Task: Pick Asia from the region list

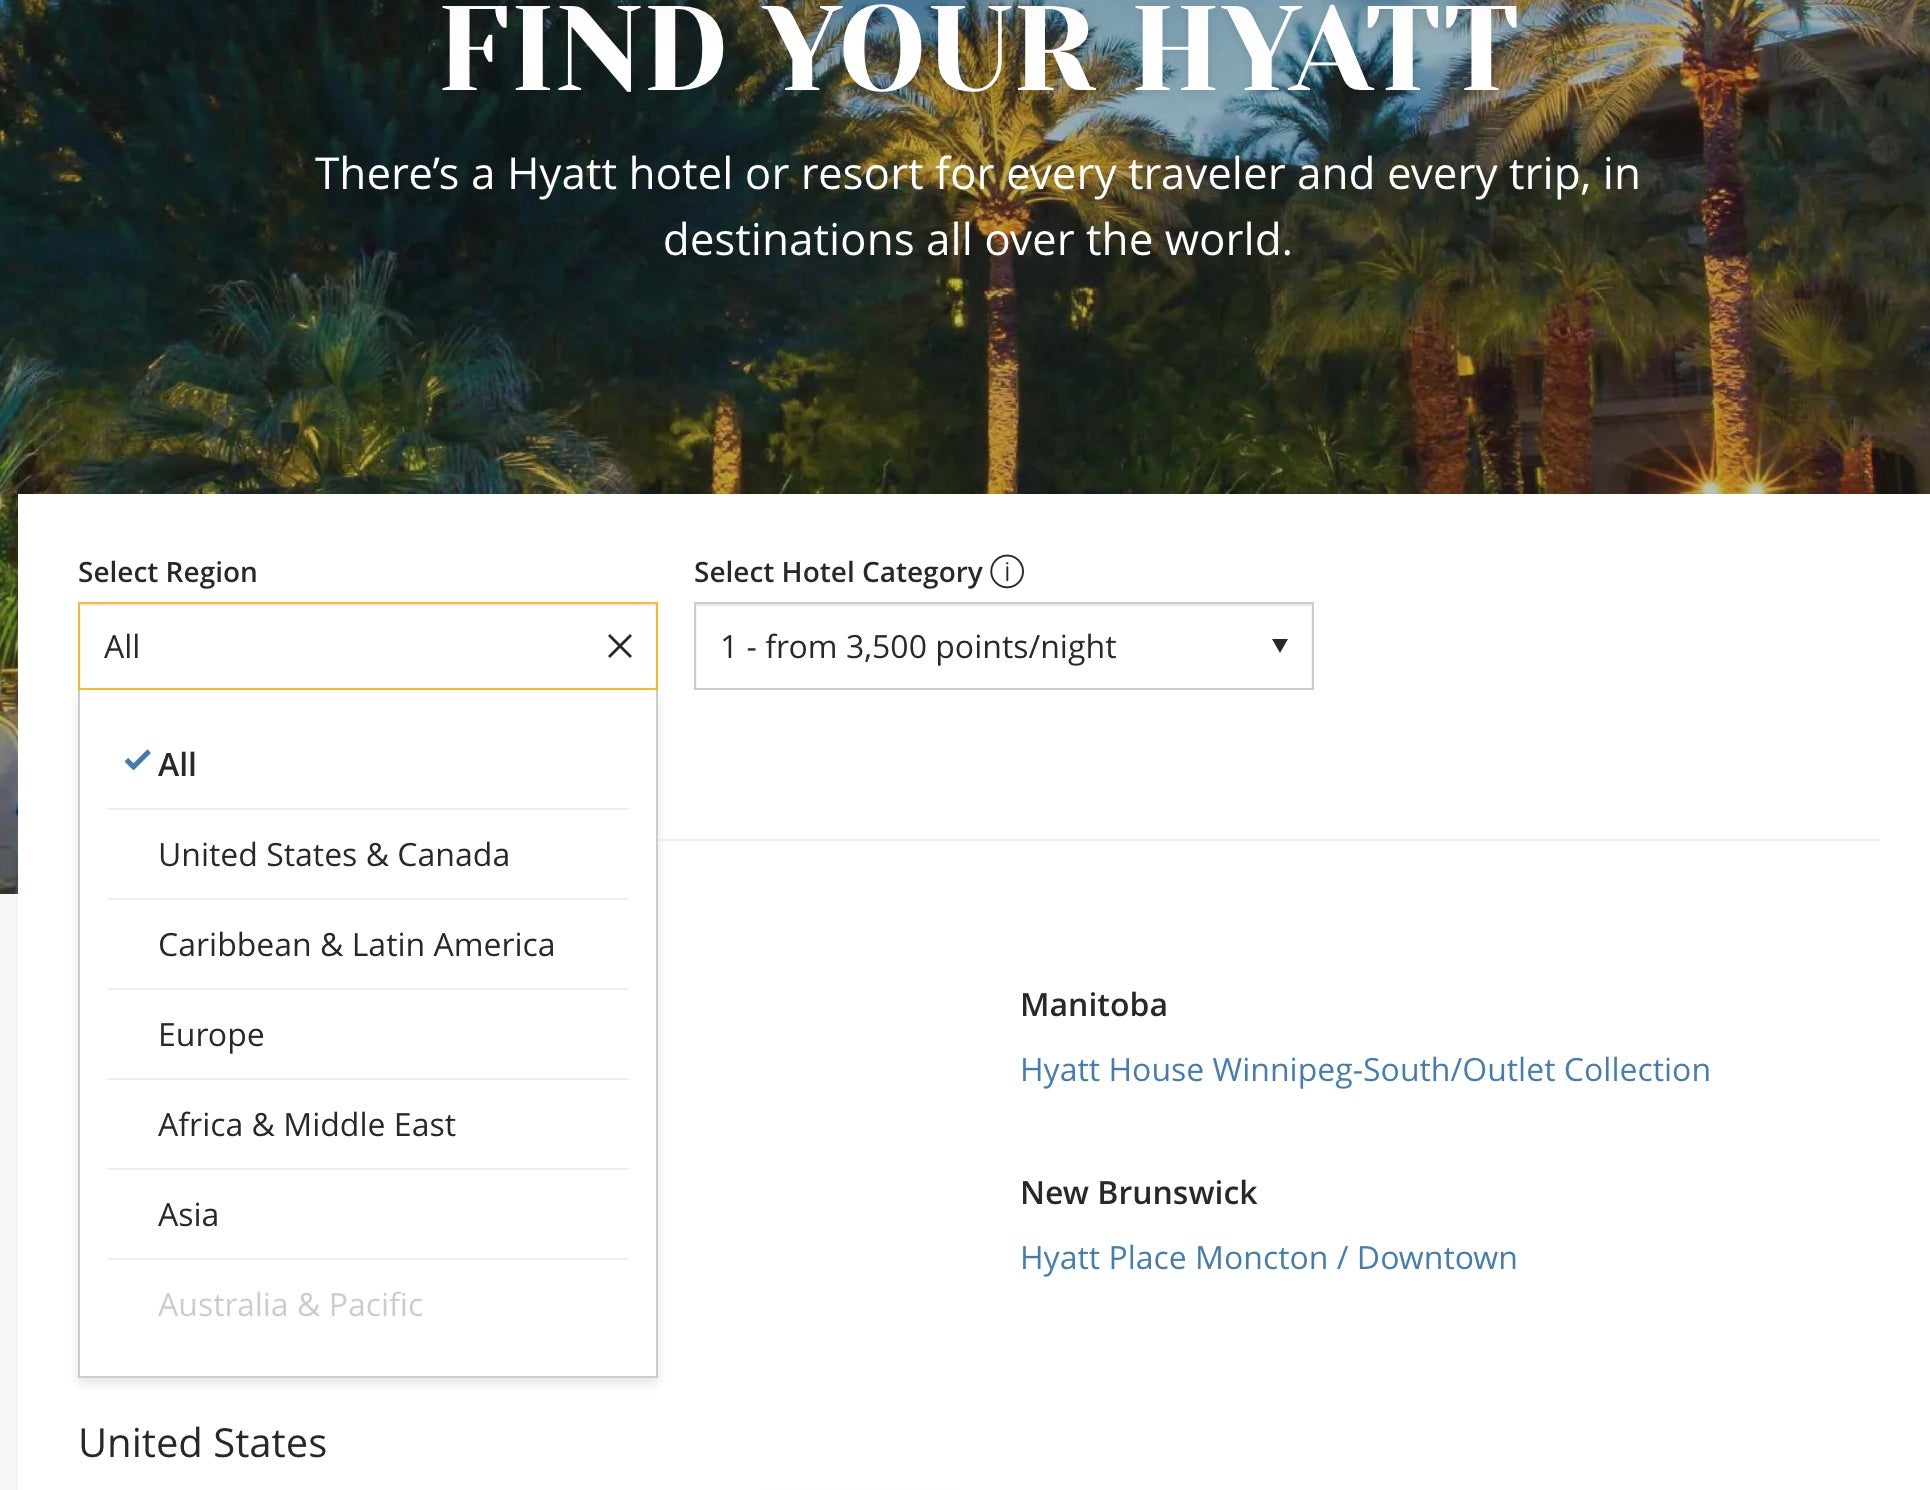Action: (368, 1215)
